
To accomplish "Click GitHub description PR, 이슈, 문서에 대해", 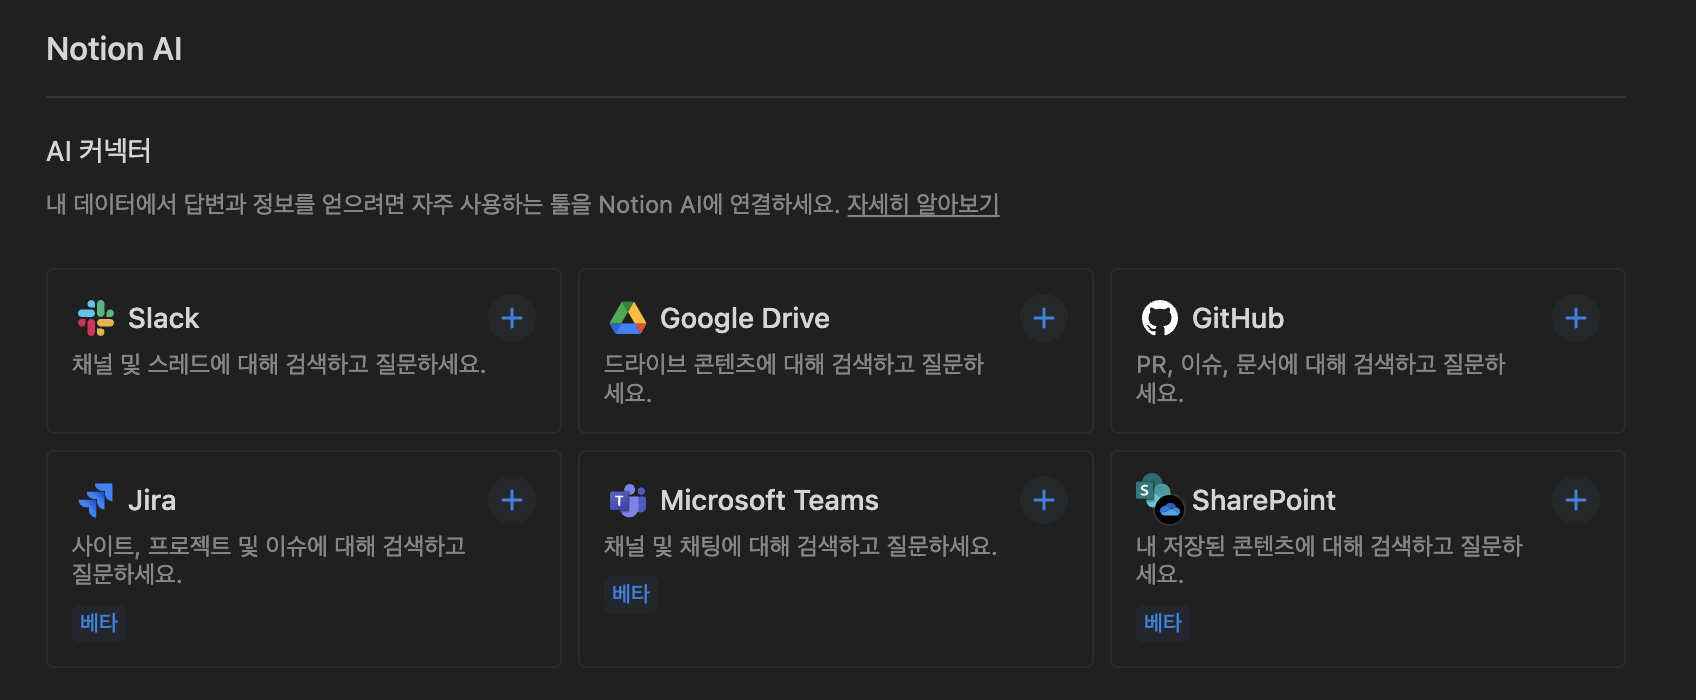I will [1320, 378].
